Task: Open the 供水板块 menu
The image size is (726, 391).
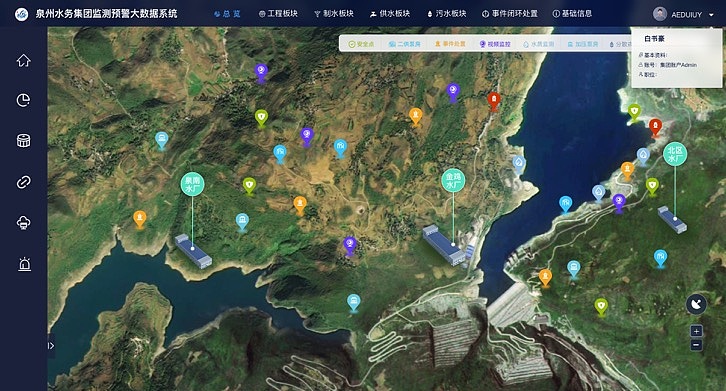Action: [390, 14]
